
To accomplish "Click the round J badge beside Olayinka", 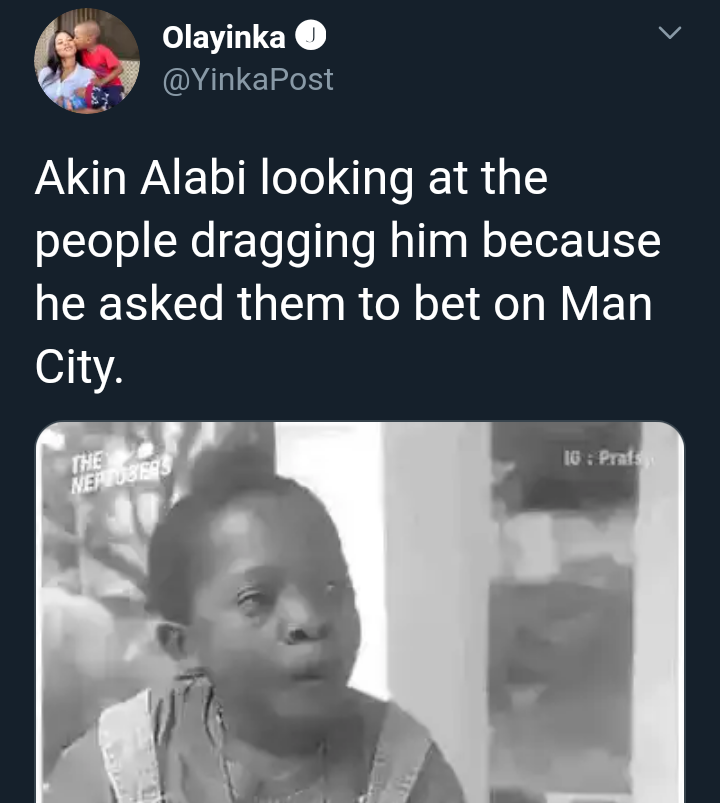I will click(x=310, y=35).
